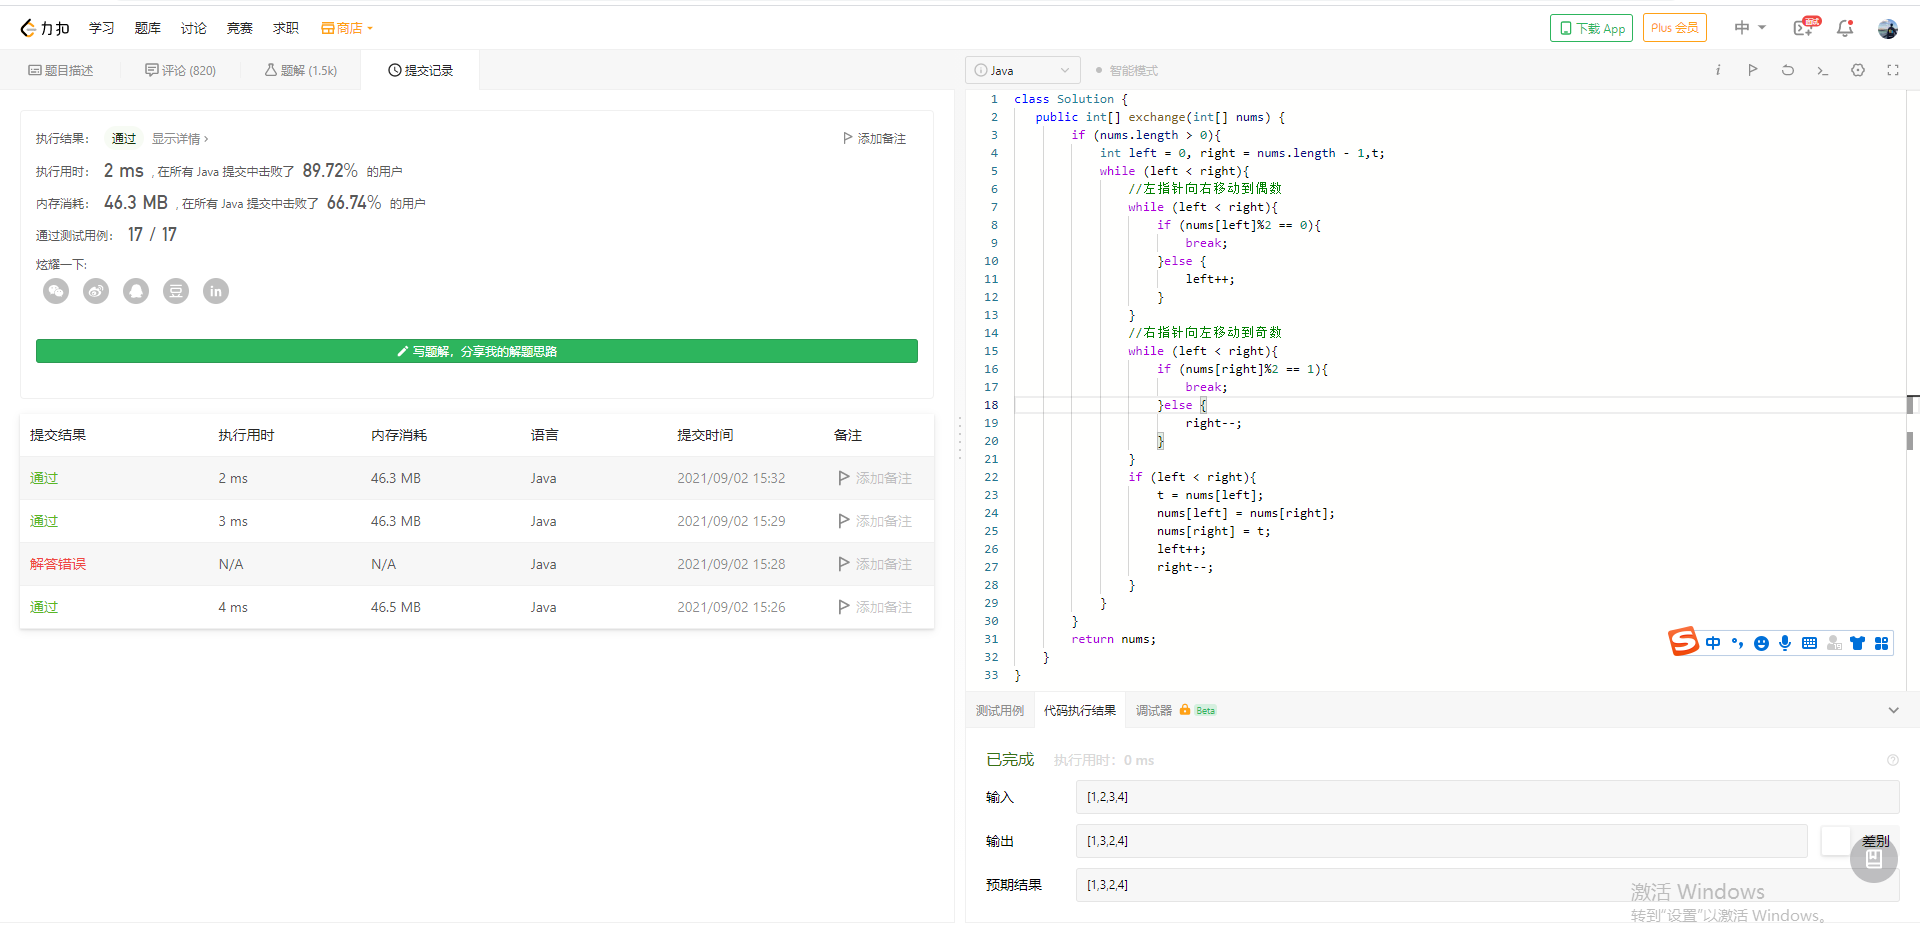Screen dimensions: 1920x928
Task: Open the user avatar menu
Action: pyautogui.click(x=1888, y=28)
